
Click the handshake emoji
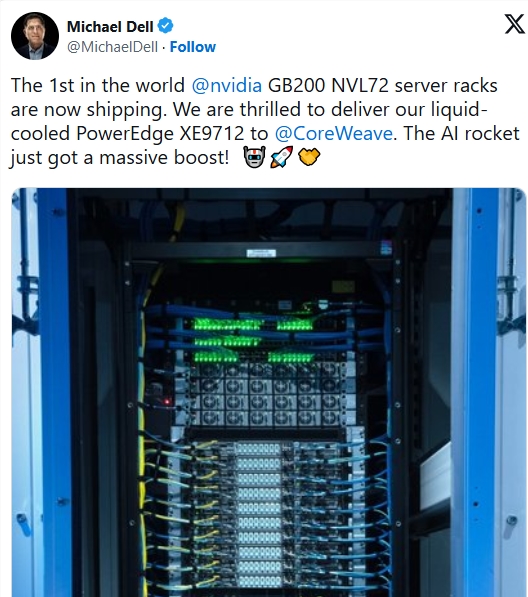tap(309, 157)
